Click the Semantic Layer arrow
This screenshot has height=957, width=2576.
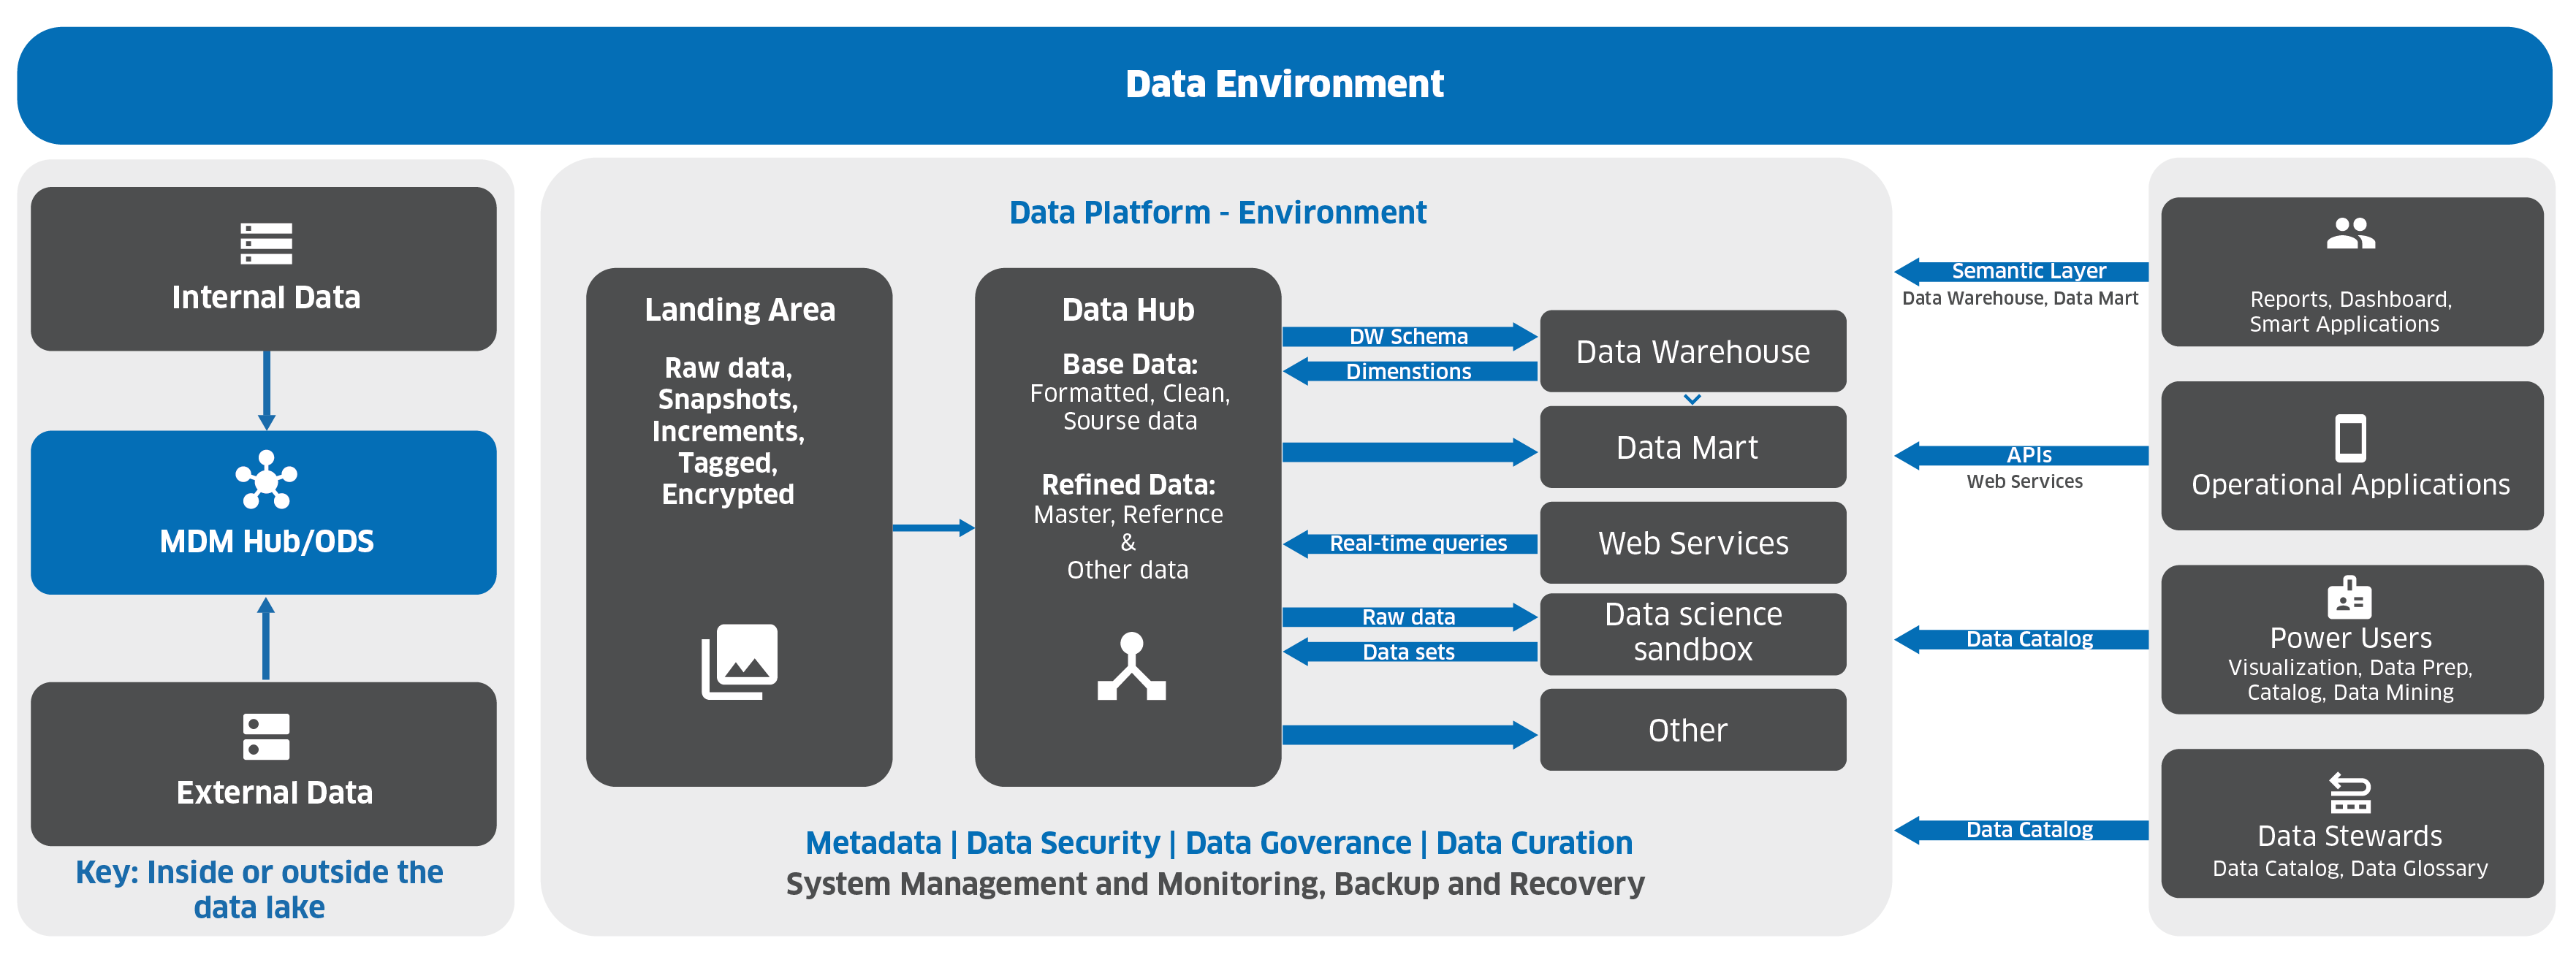pyautogui.click(x=2021, y=271)
